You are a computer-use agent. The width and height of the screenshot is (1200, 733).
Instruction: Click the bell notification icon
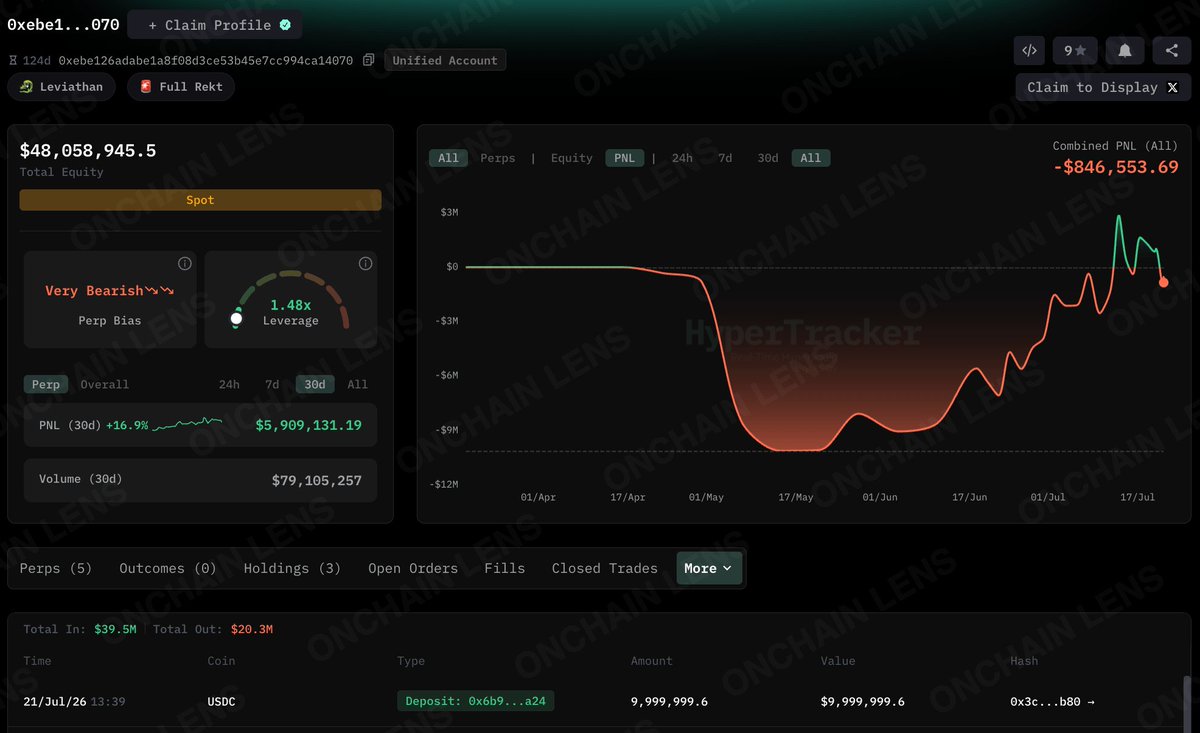click(1125, 50)
